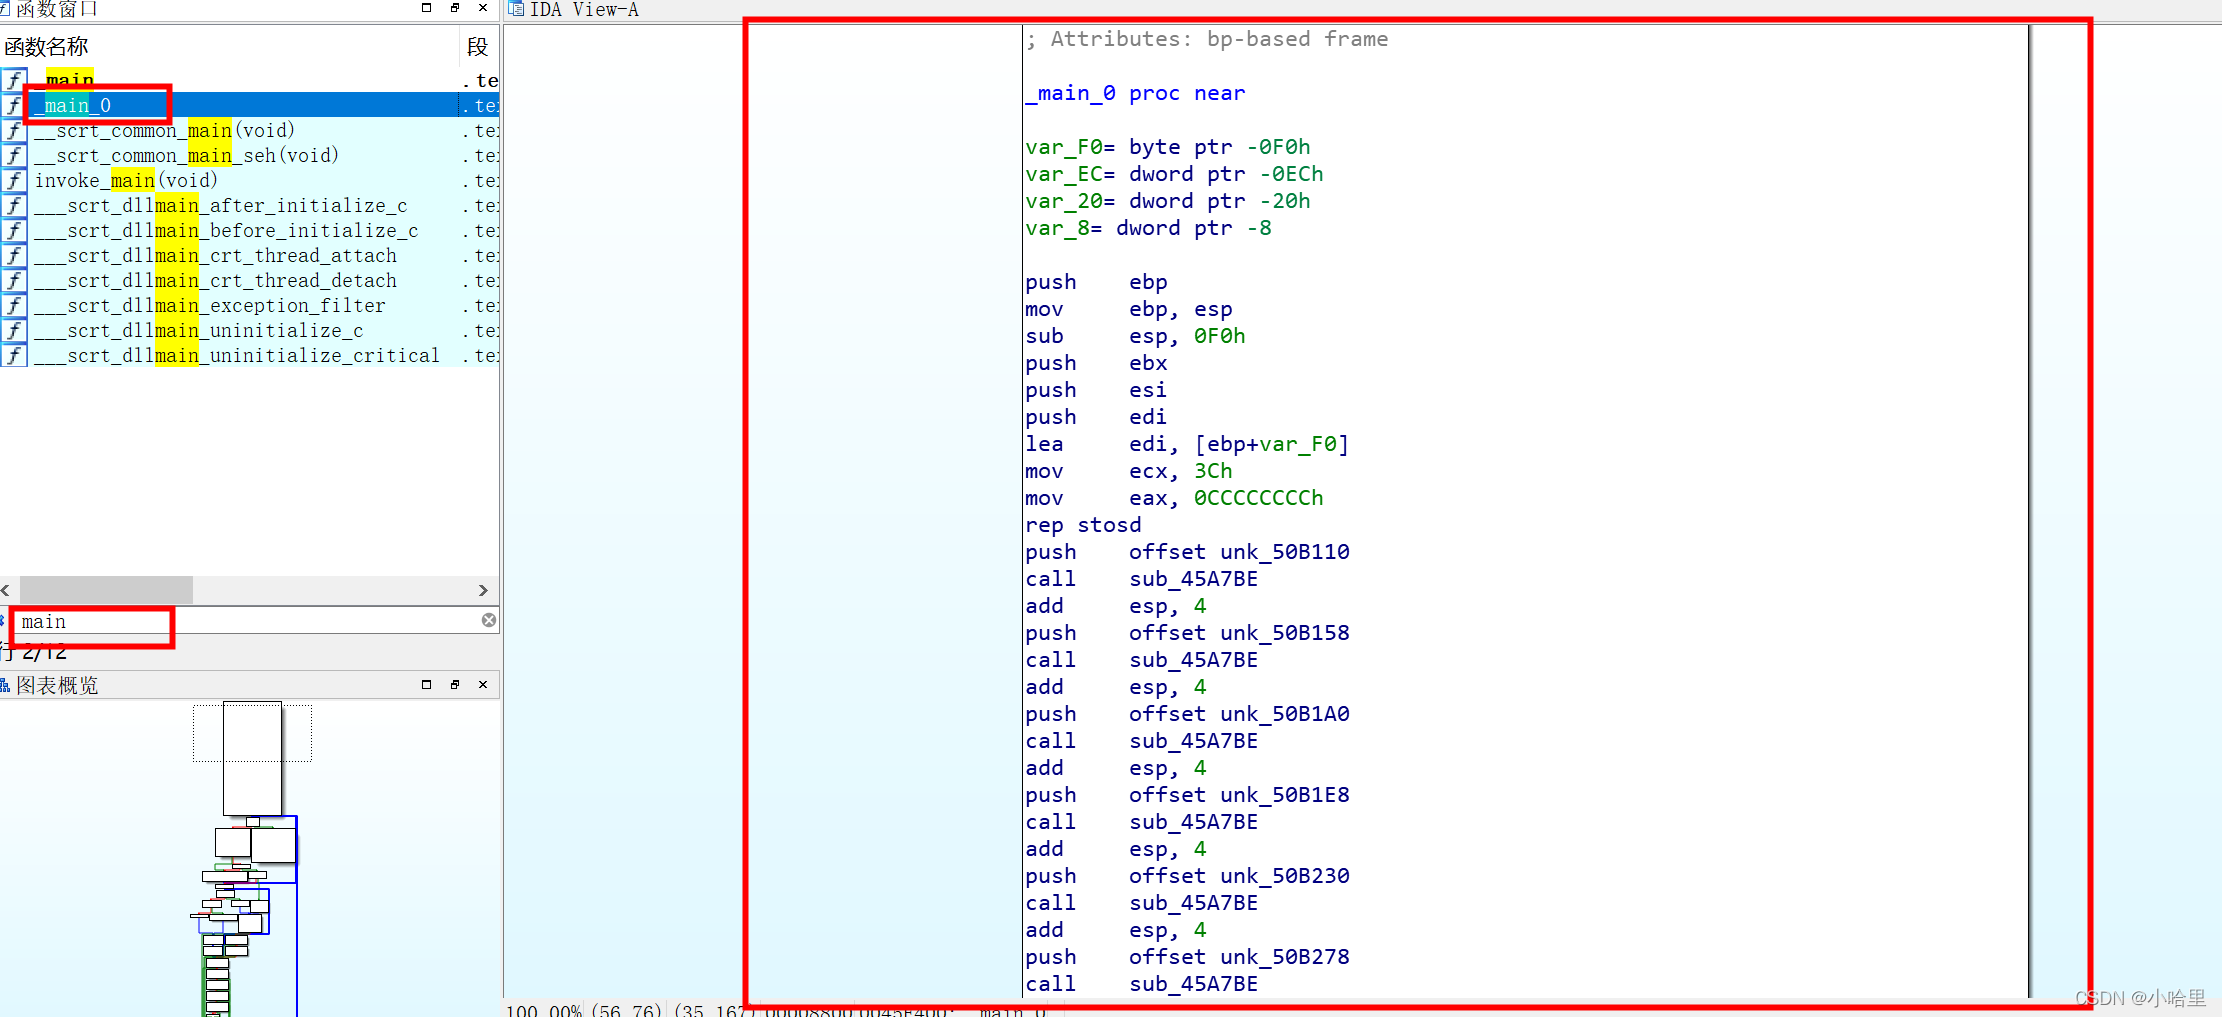Select __scrt_common_main_seh(void) in the function list
The image size is (2222, 1017).
pyautogui.click(x=250, y=155)
